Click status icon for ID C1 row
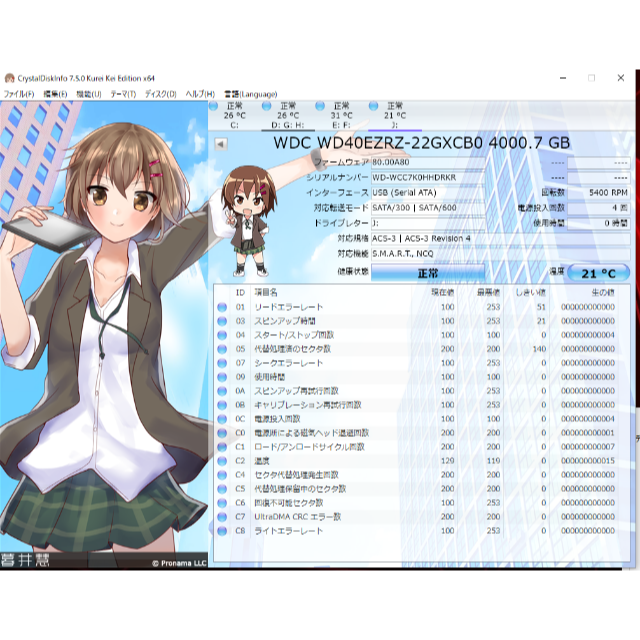This screenshot has height=640, width=640. pos(222,447)
